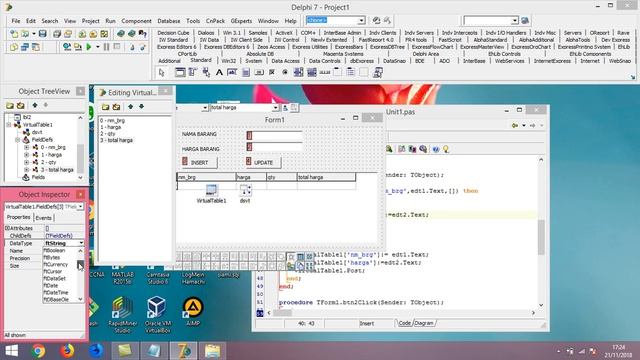640x360 pixels.
Task: Switch to the Data Access palette tab
Action: tap(285, 61)
